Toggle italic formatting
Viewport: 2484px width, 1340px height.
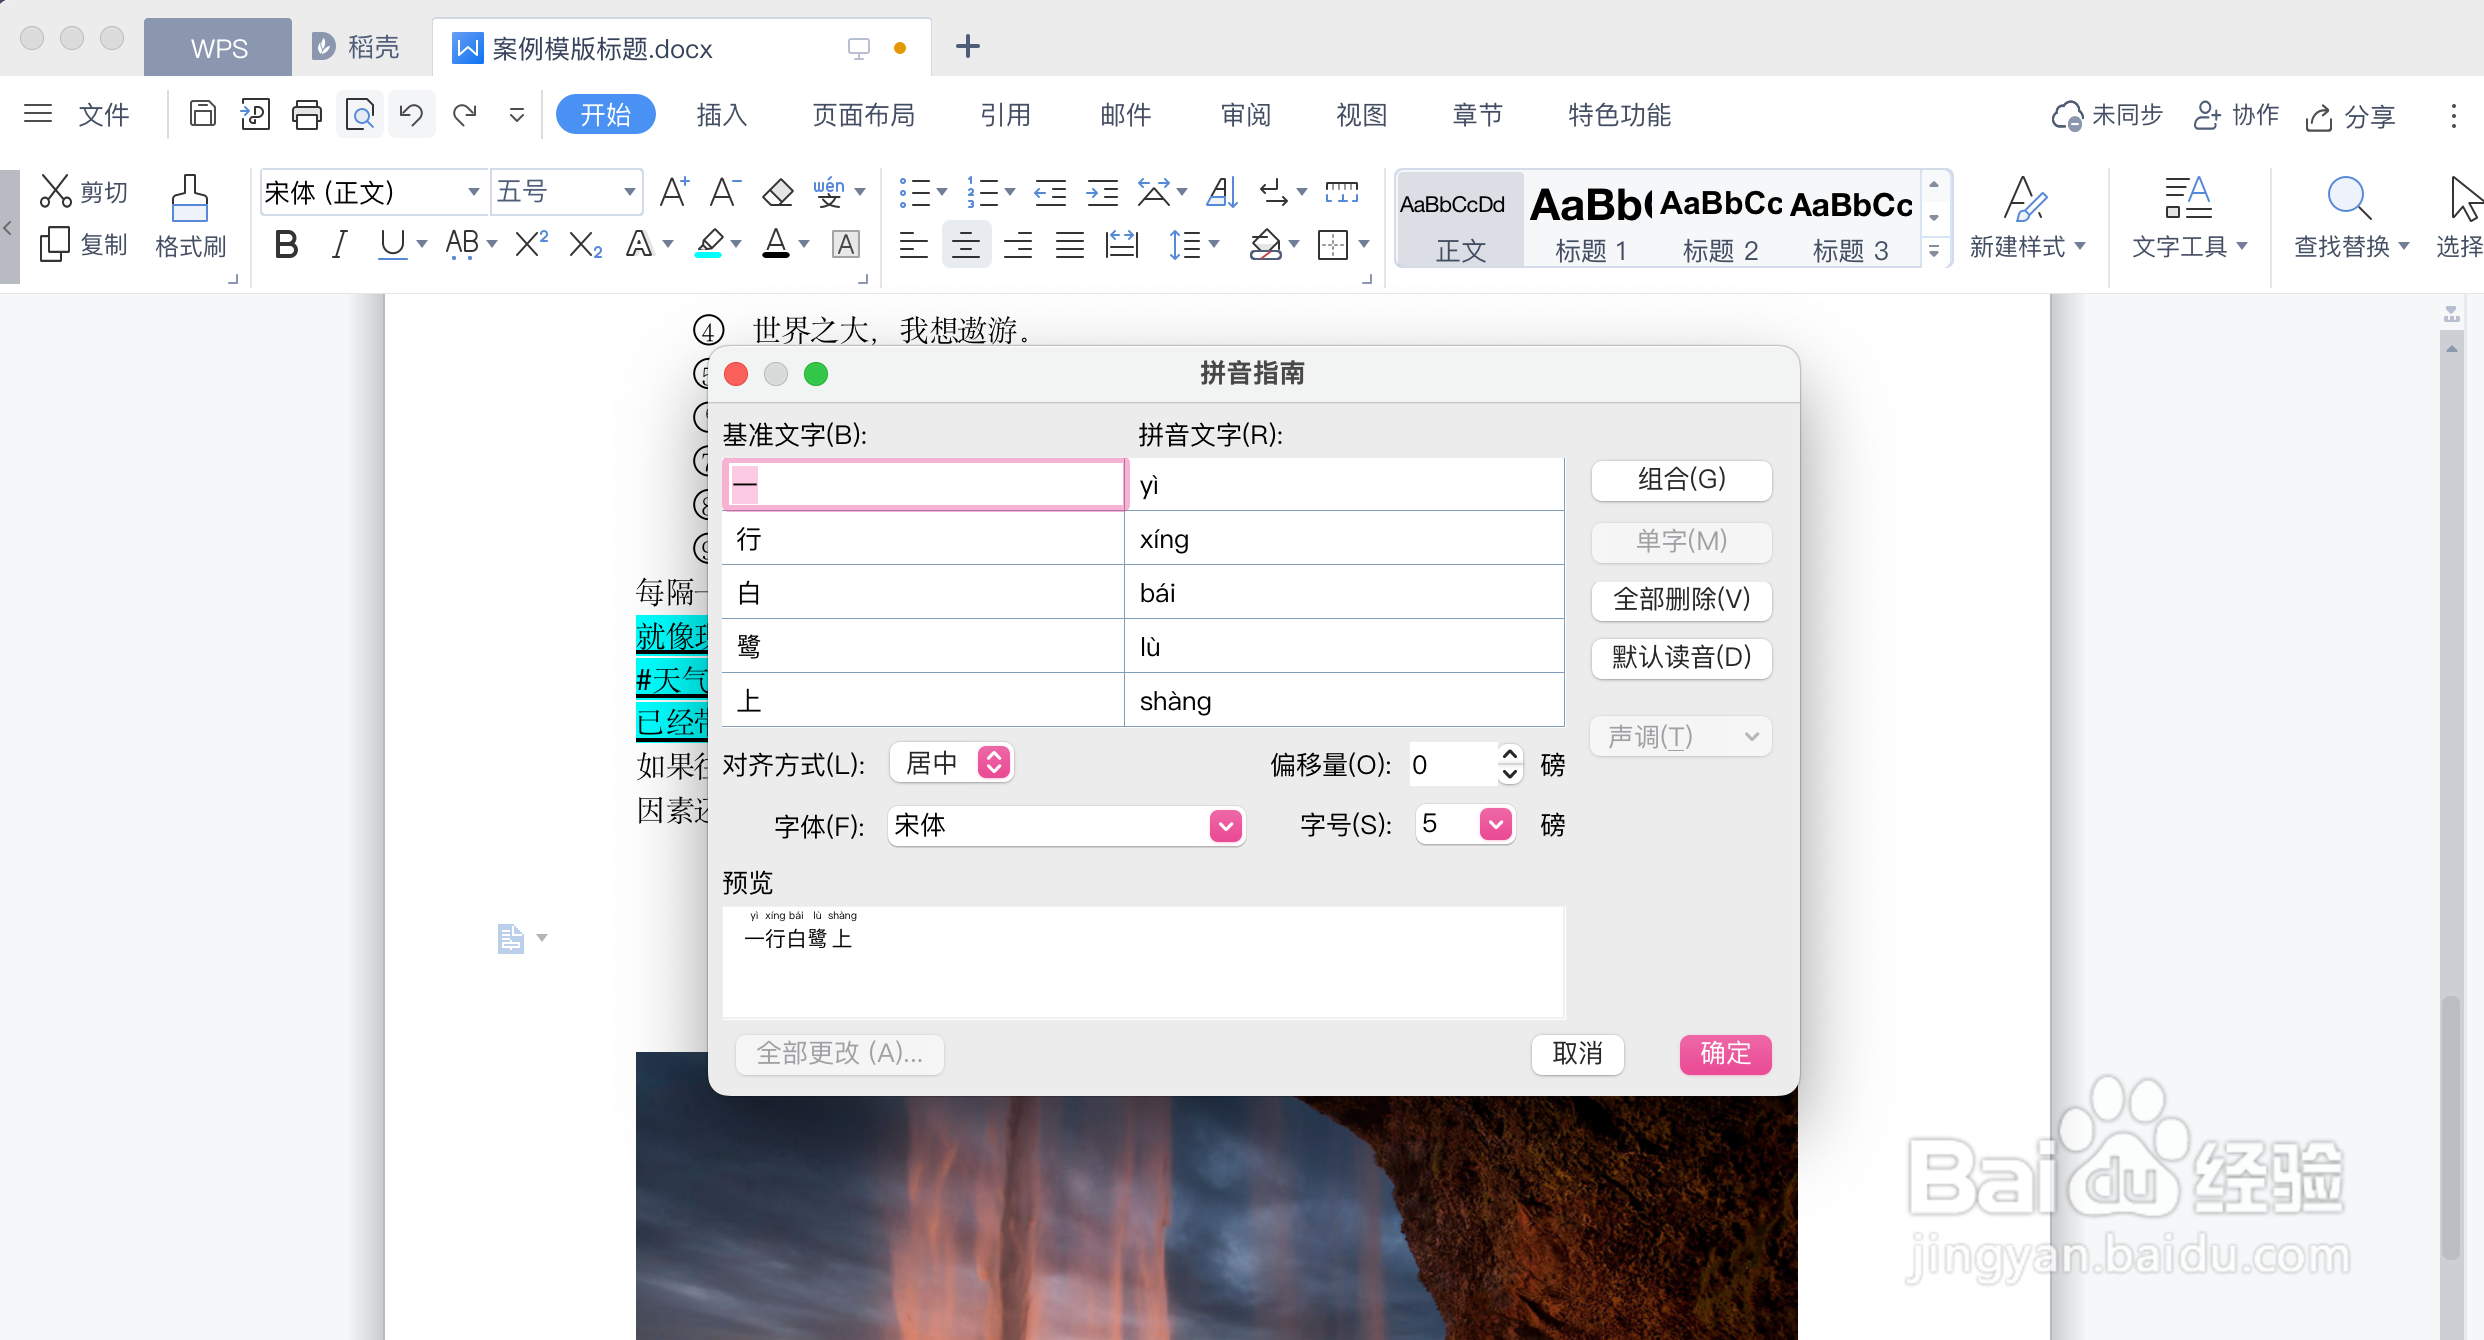[x=338, y=243]
